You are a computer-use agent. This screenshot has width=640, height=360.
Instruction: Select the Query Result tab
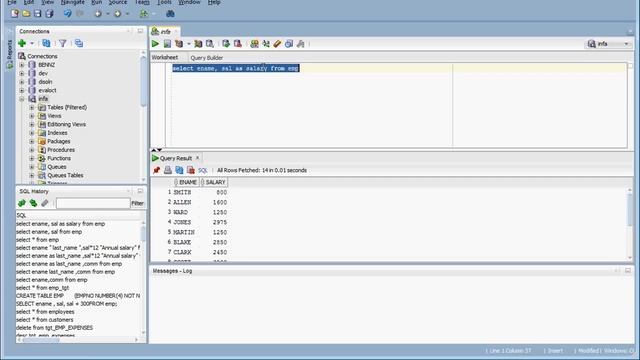[176, 158]
